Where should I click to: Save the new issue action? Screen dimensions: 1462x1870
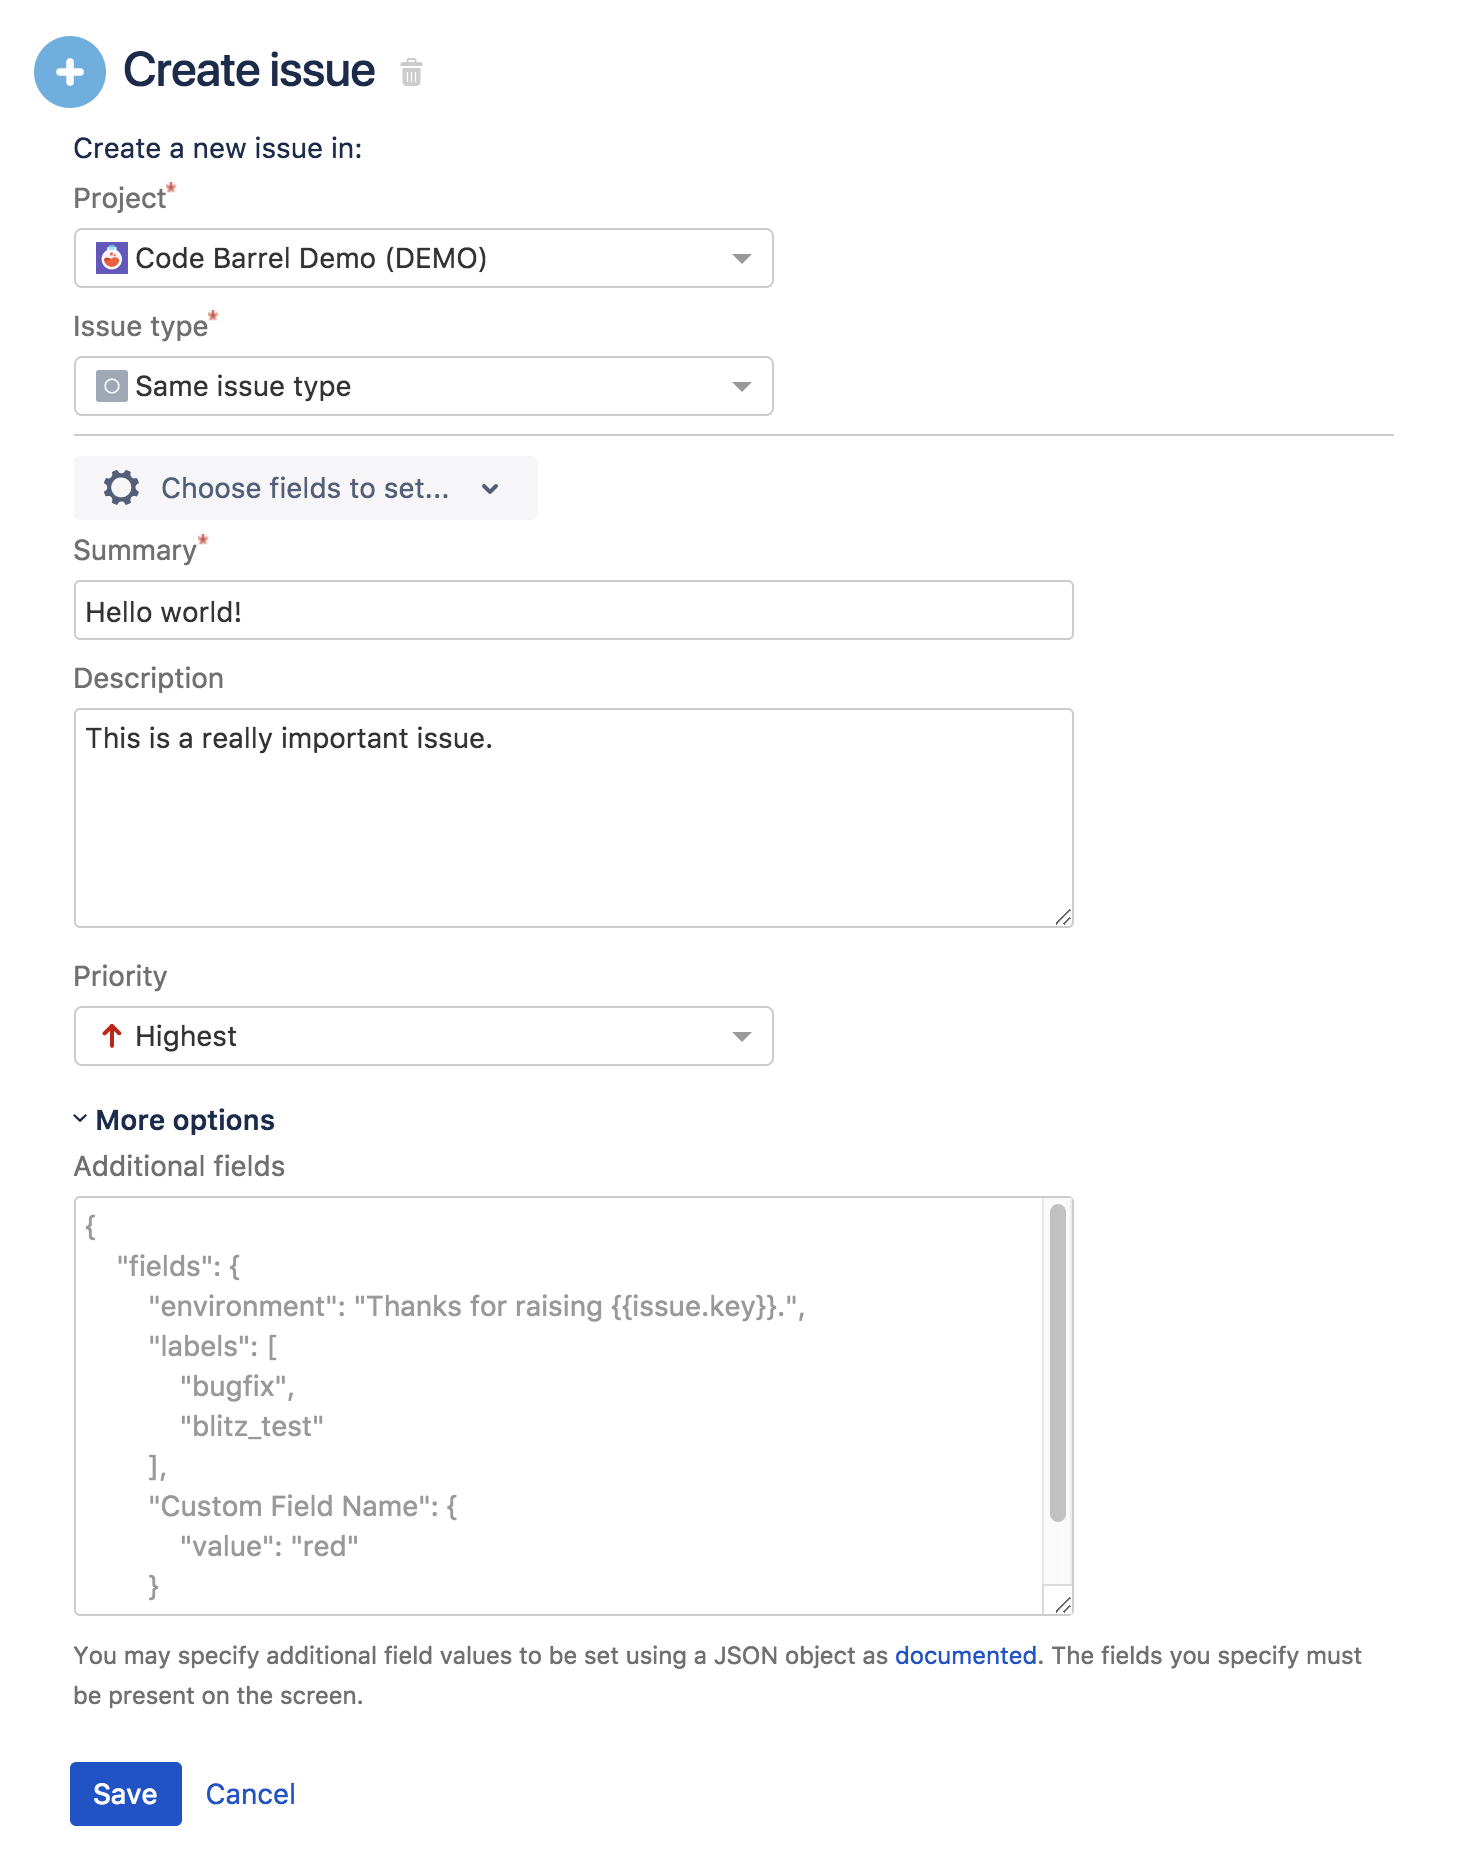126,1794
